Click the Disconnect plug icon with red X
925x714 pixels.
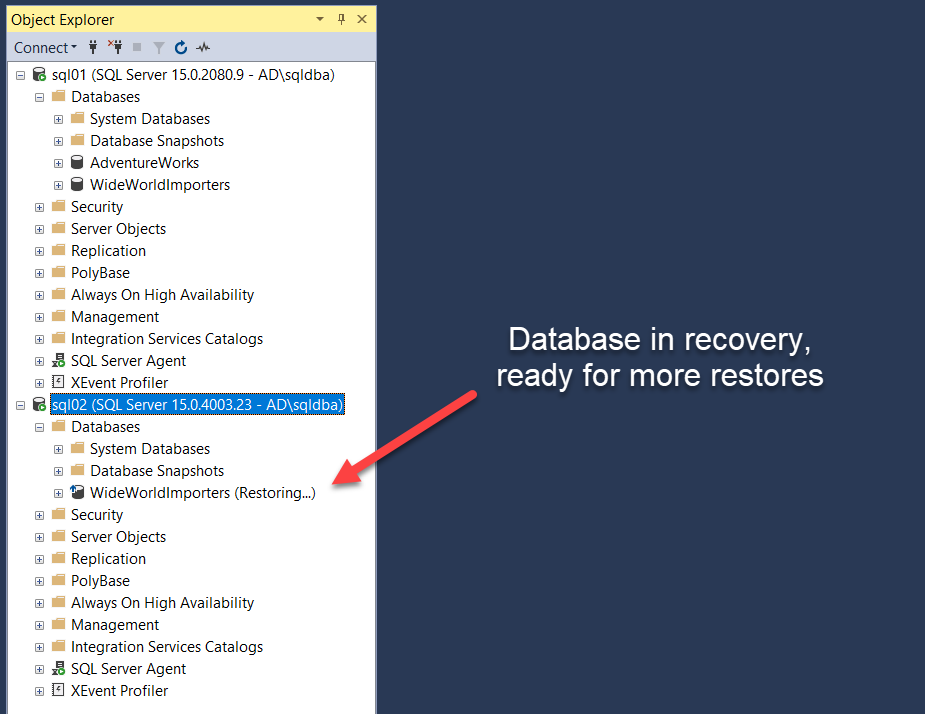[115, 47]
